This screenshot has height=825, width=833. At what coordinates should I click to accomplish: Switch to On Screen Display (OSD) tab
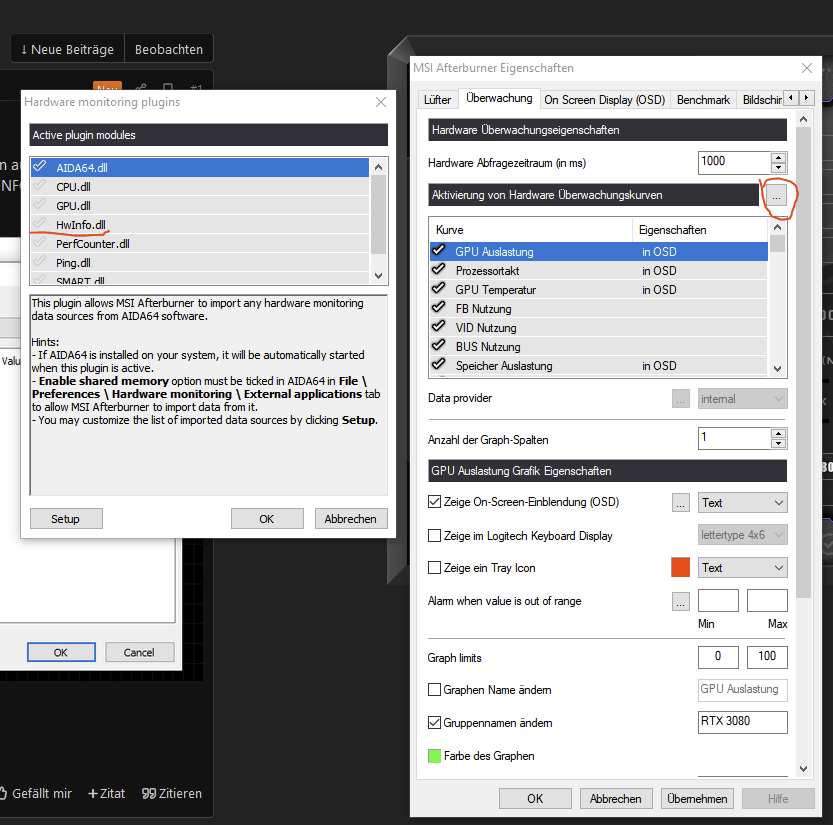(605, 100)
